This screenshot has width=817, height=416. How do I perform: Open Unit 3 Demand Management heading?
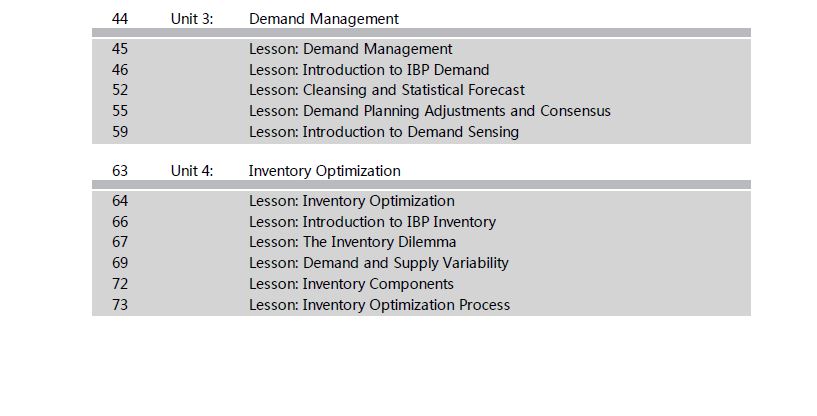tap(324, 19)
